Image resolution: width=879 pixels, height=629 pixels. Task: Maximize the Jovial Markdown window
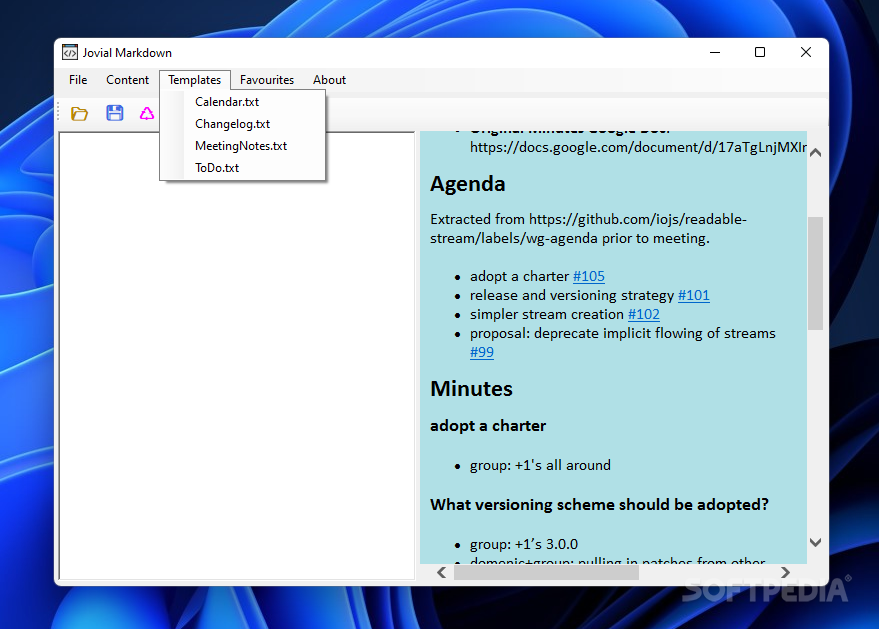coord(760,52)
